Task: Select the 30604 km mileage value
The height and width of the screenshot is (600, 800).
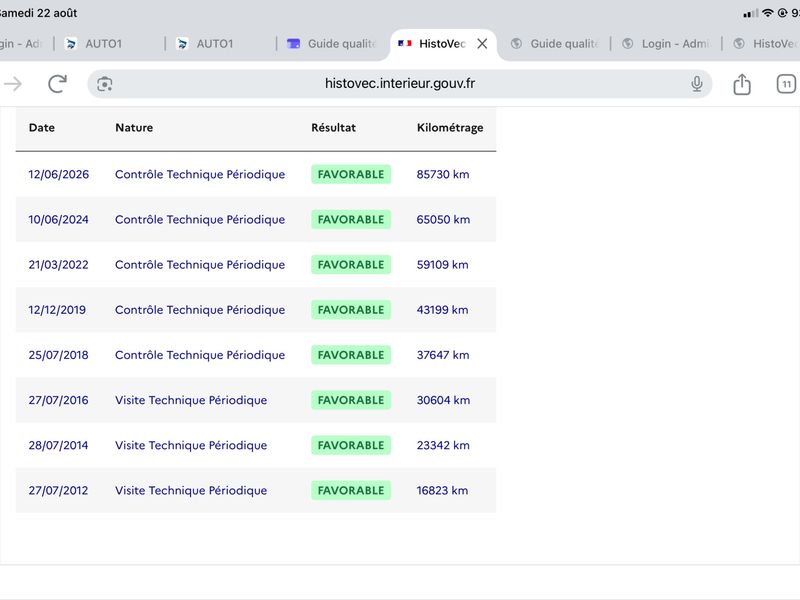Action: pos(443,400)
